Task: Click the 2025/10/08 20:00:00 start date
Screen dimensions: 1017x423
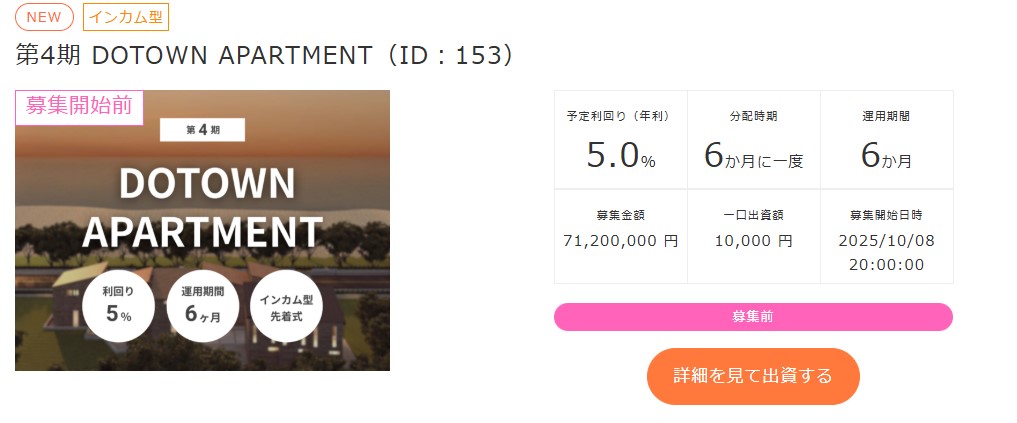Action: pos(886,253)
